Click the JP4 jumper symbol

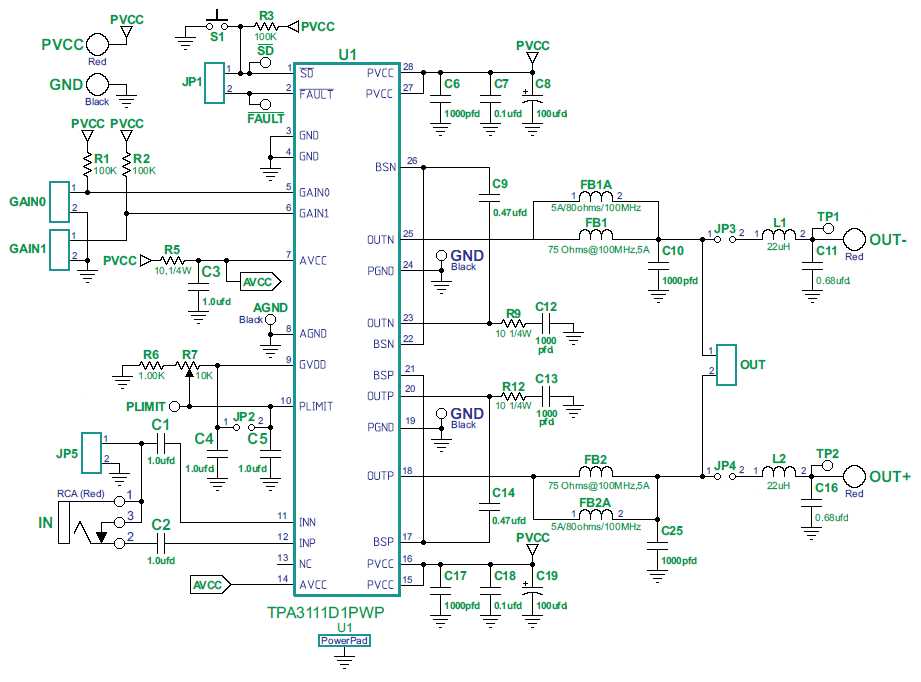coord(724,476)
